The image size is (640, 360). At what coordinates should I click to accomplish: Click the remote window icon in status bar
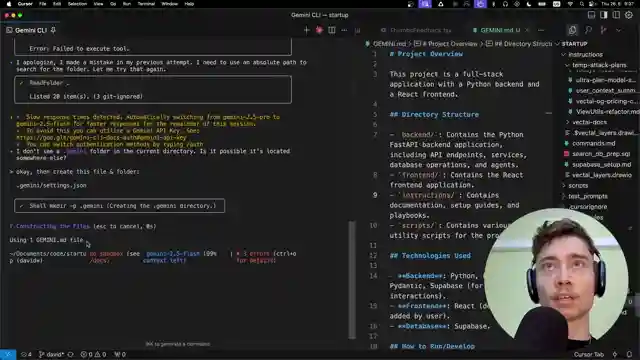[x=8, y=354]
